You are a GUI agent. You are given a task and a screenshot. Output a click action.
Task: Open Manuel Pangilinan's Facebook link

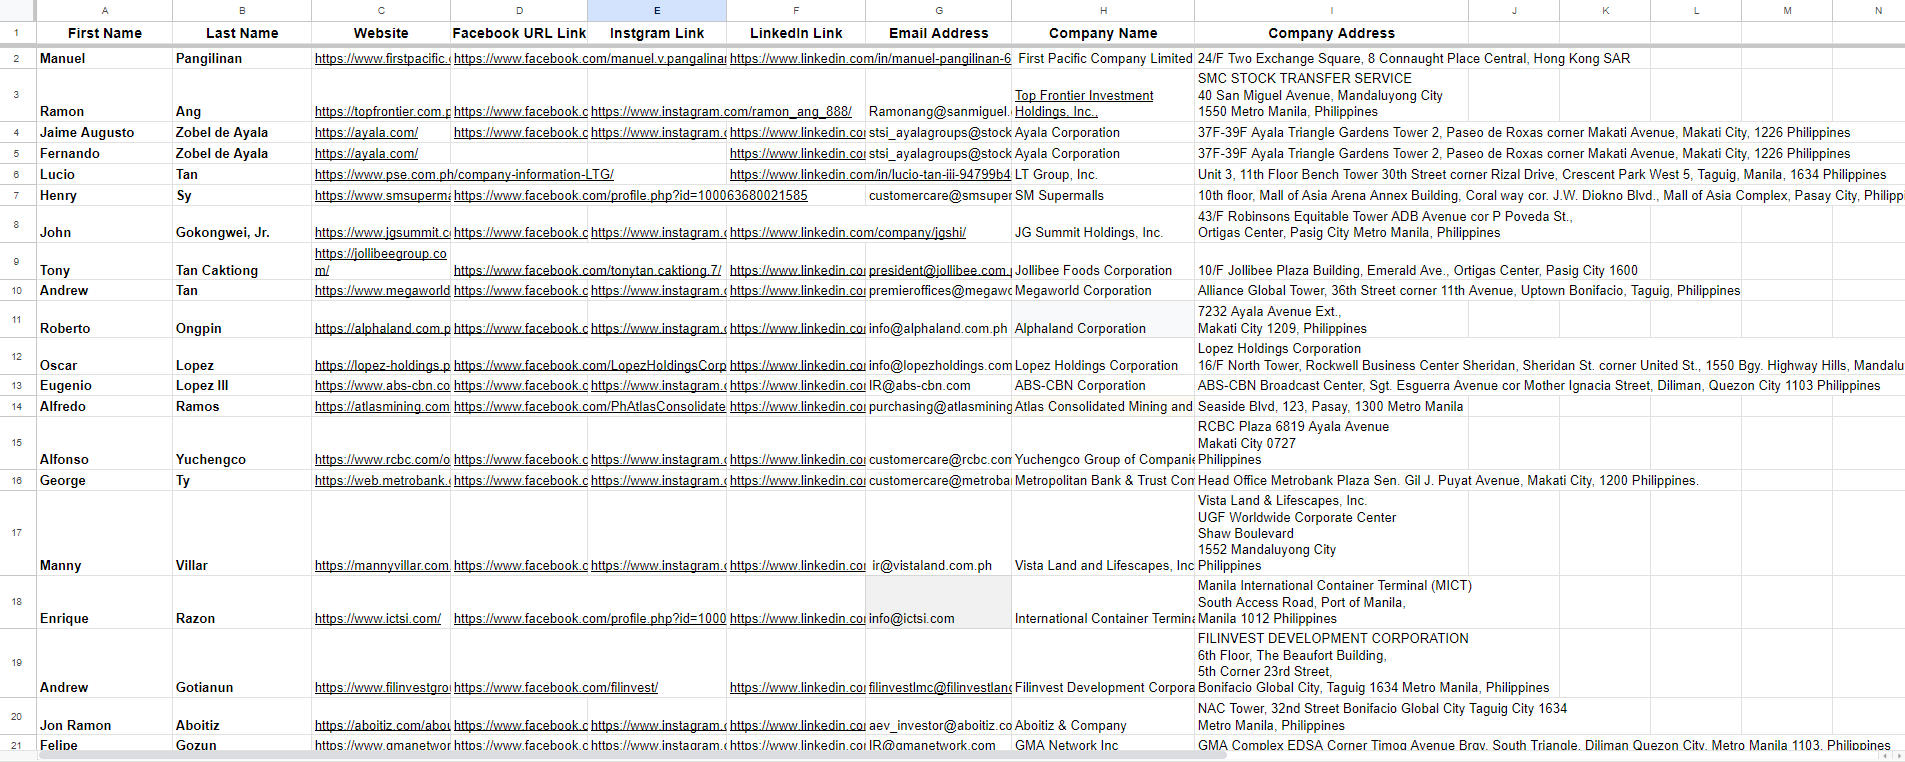click(x=589, y=59)
